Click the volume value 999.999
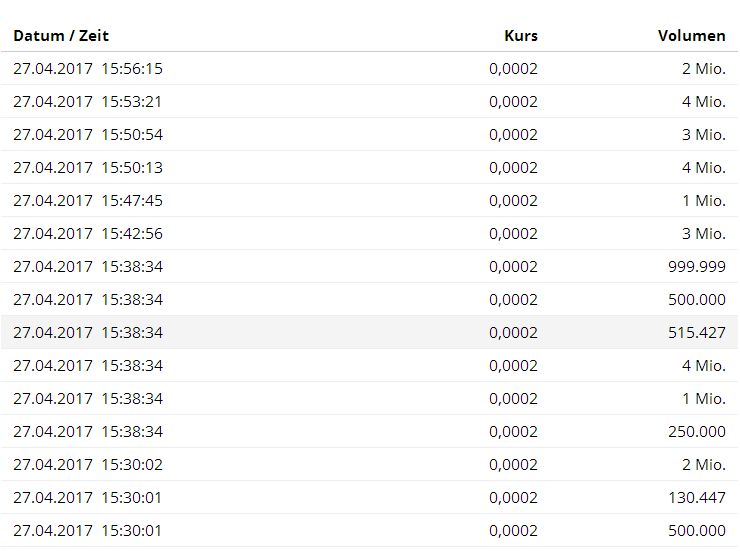 [696, 267]
